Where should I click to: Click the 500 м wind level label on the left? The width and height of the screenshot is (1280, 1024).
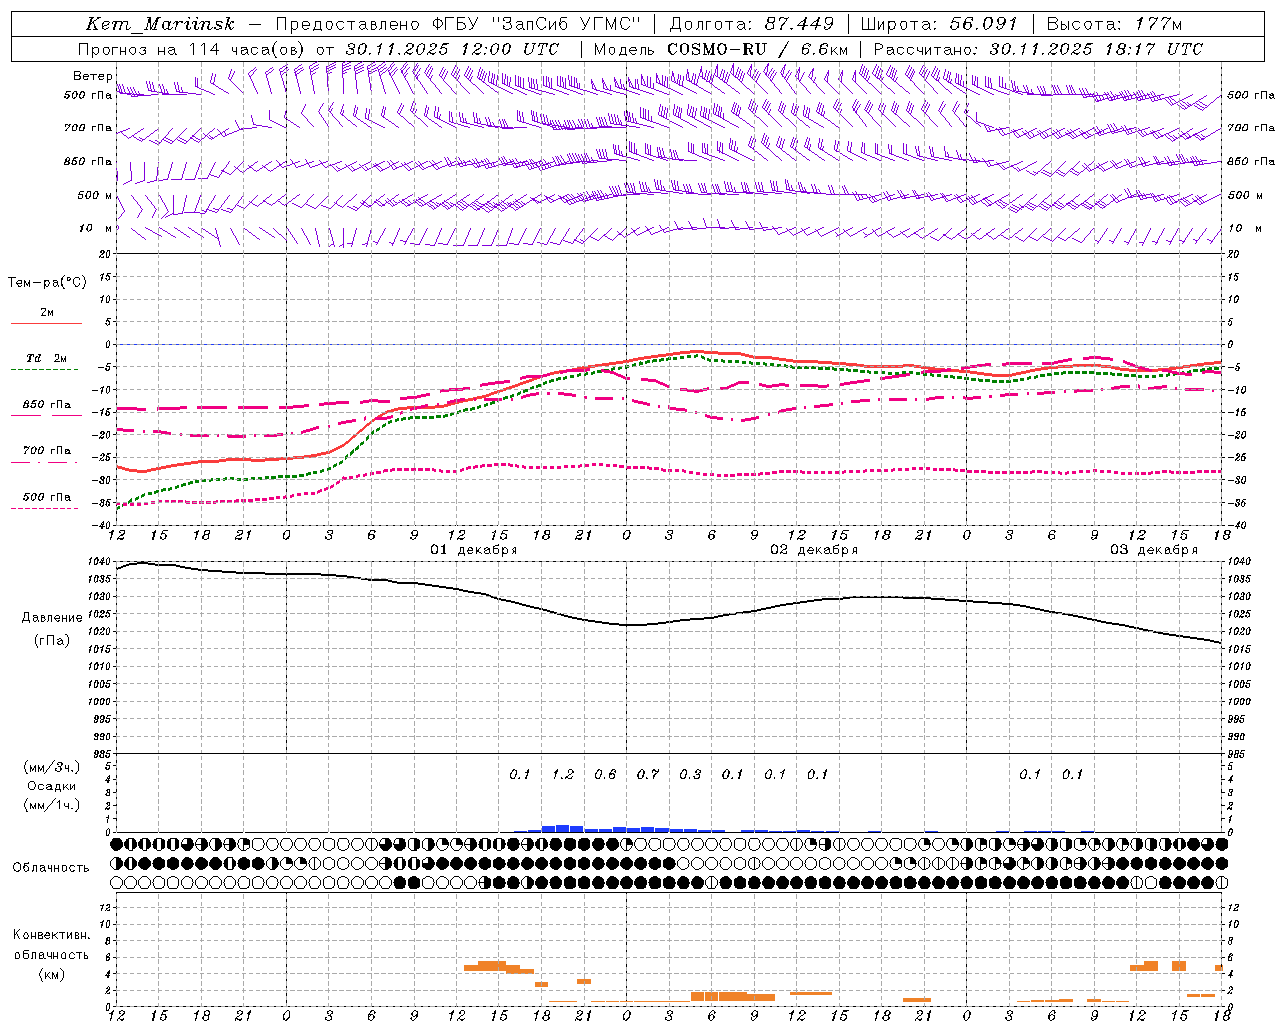(95, 195)
